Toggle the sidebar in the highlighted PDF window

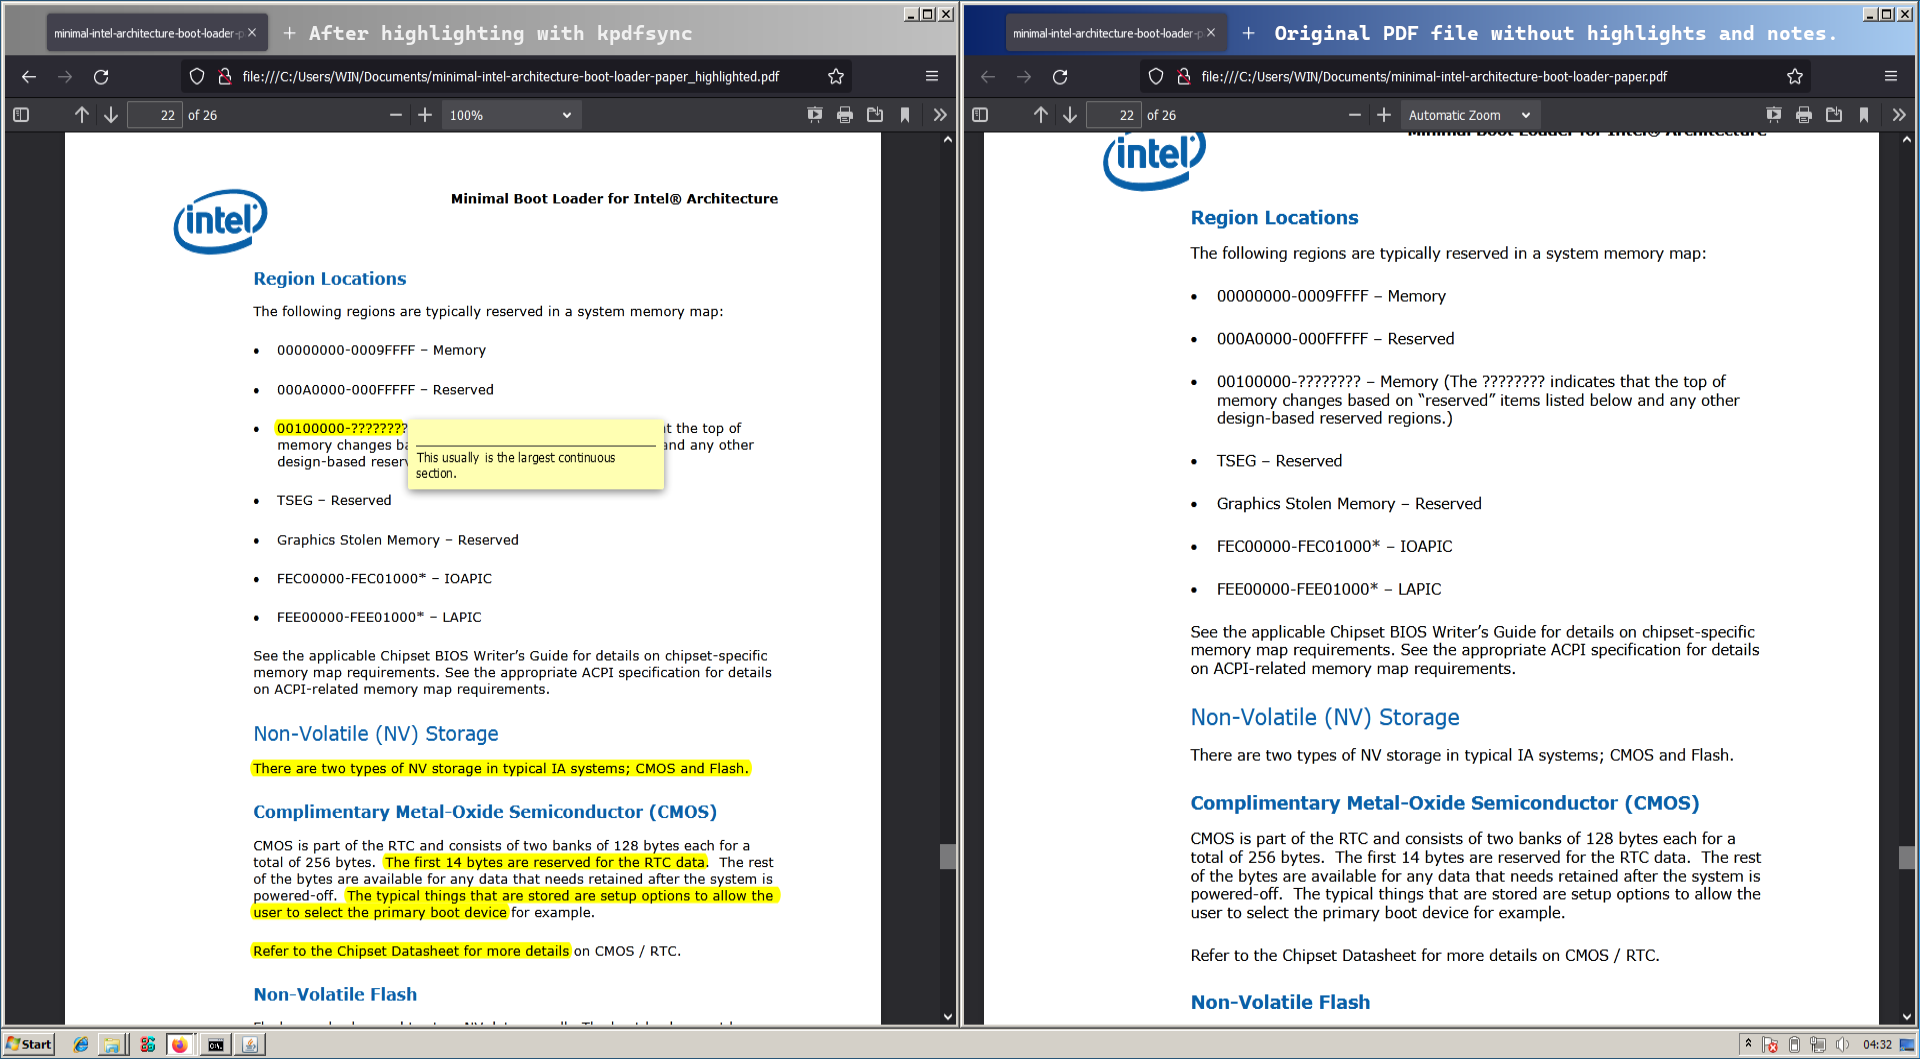pyautogui.click(x=21, y=115)
